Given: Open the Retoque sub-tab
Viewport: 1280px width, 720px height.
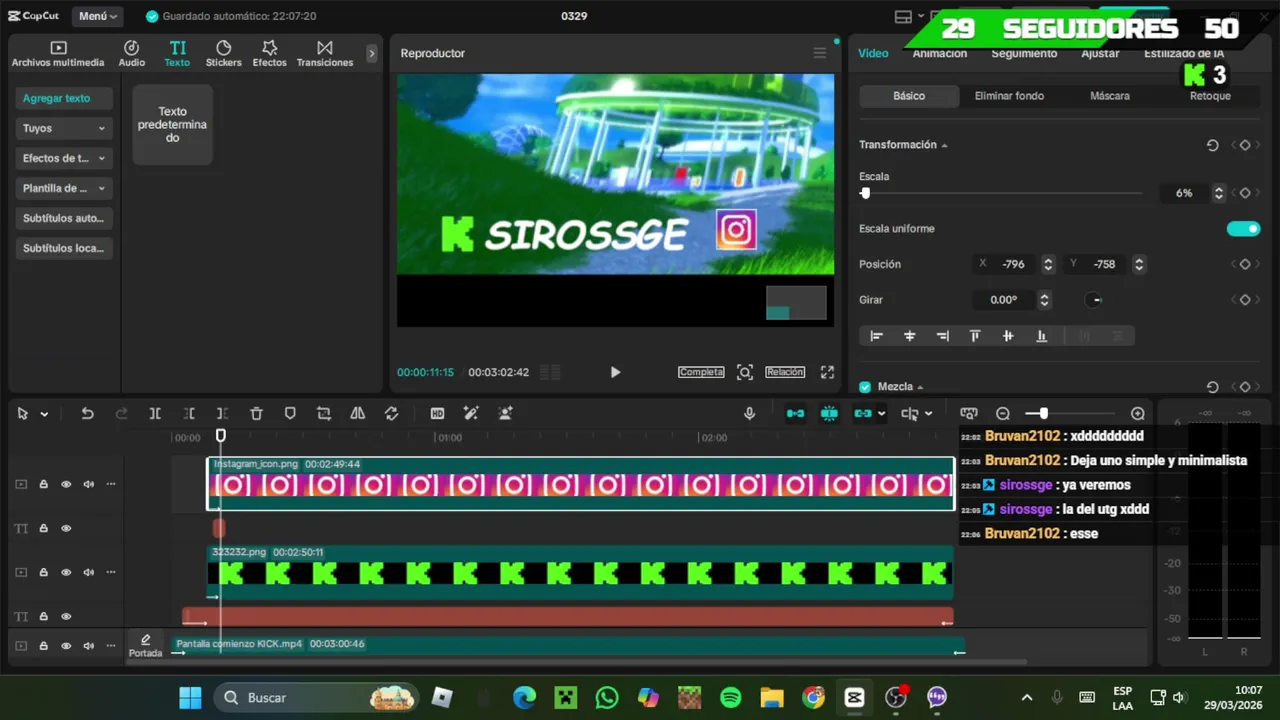Looking at the screenshot, I should coord(1210,96).
